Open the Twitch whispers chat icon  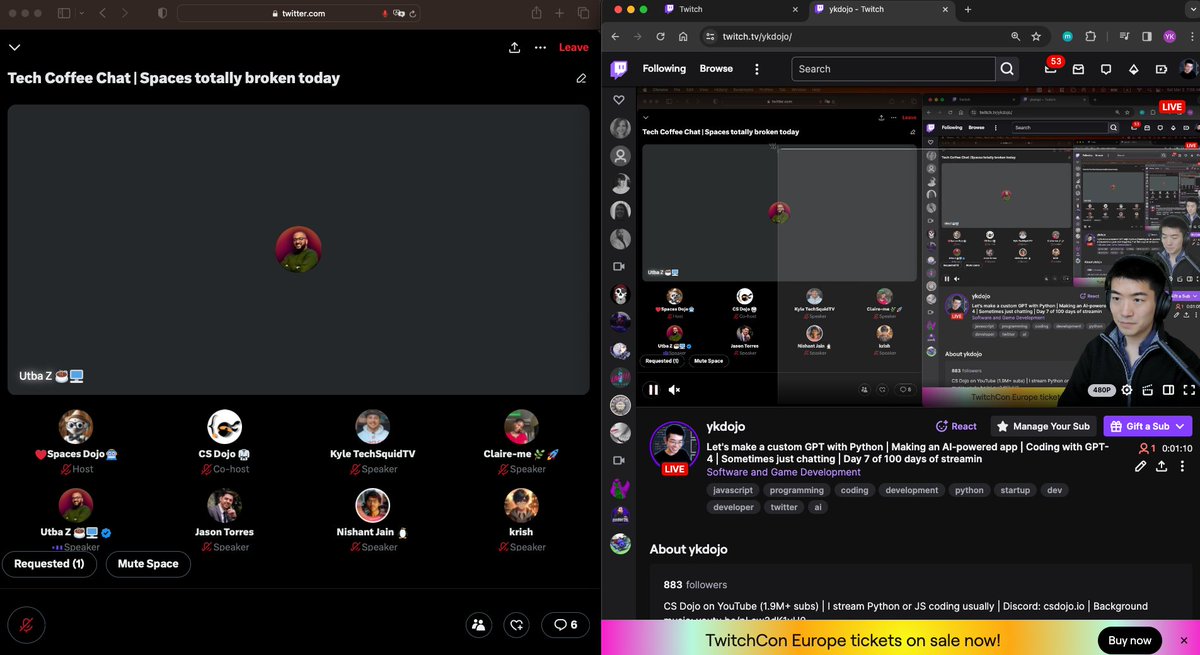1106,69
